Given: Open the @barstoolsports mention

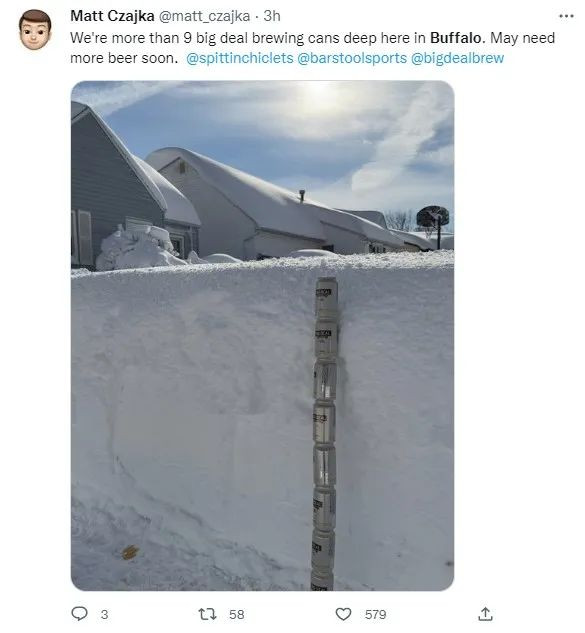Looking at the screenshot, I should pos(352,58).
